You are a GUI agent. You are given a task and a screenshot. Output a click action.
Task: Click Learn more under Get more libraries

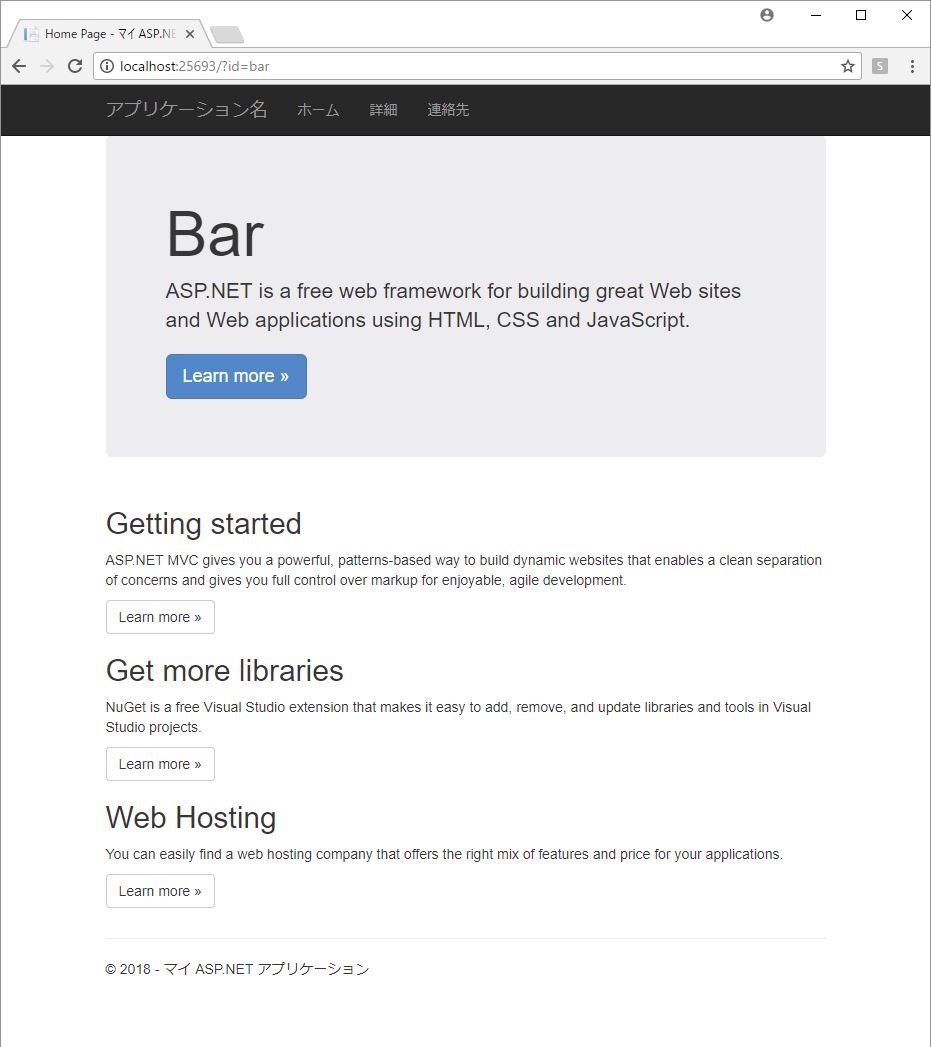(160, 764)
